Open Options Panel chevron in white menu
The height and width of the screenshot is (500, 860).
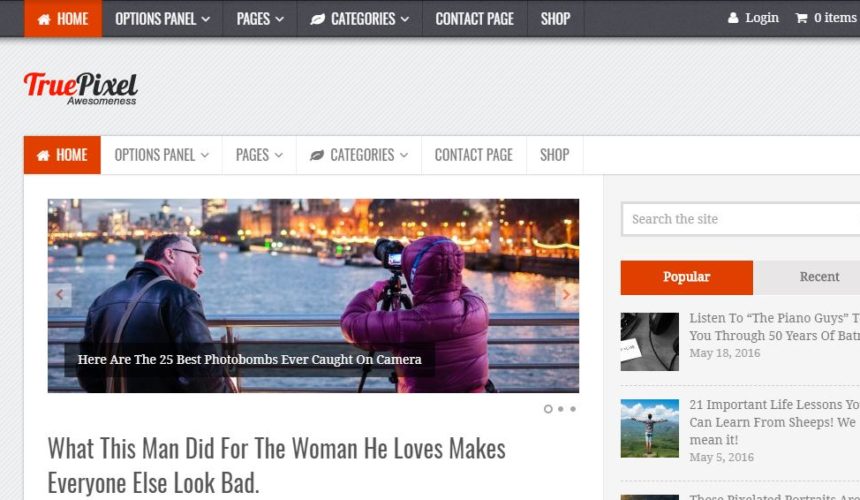205,155
